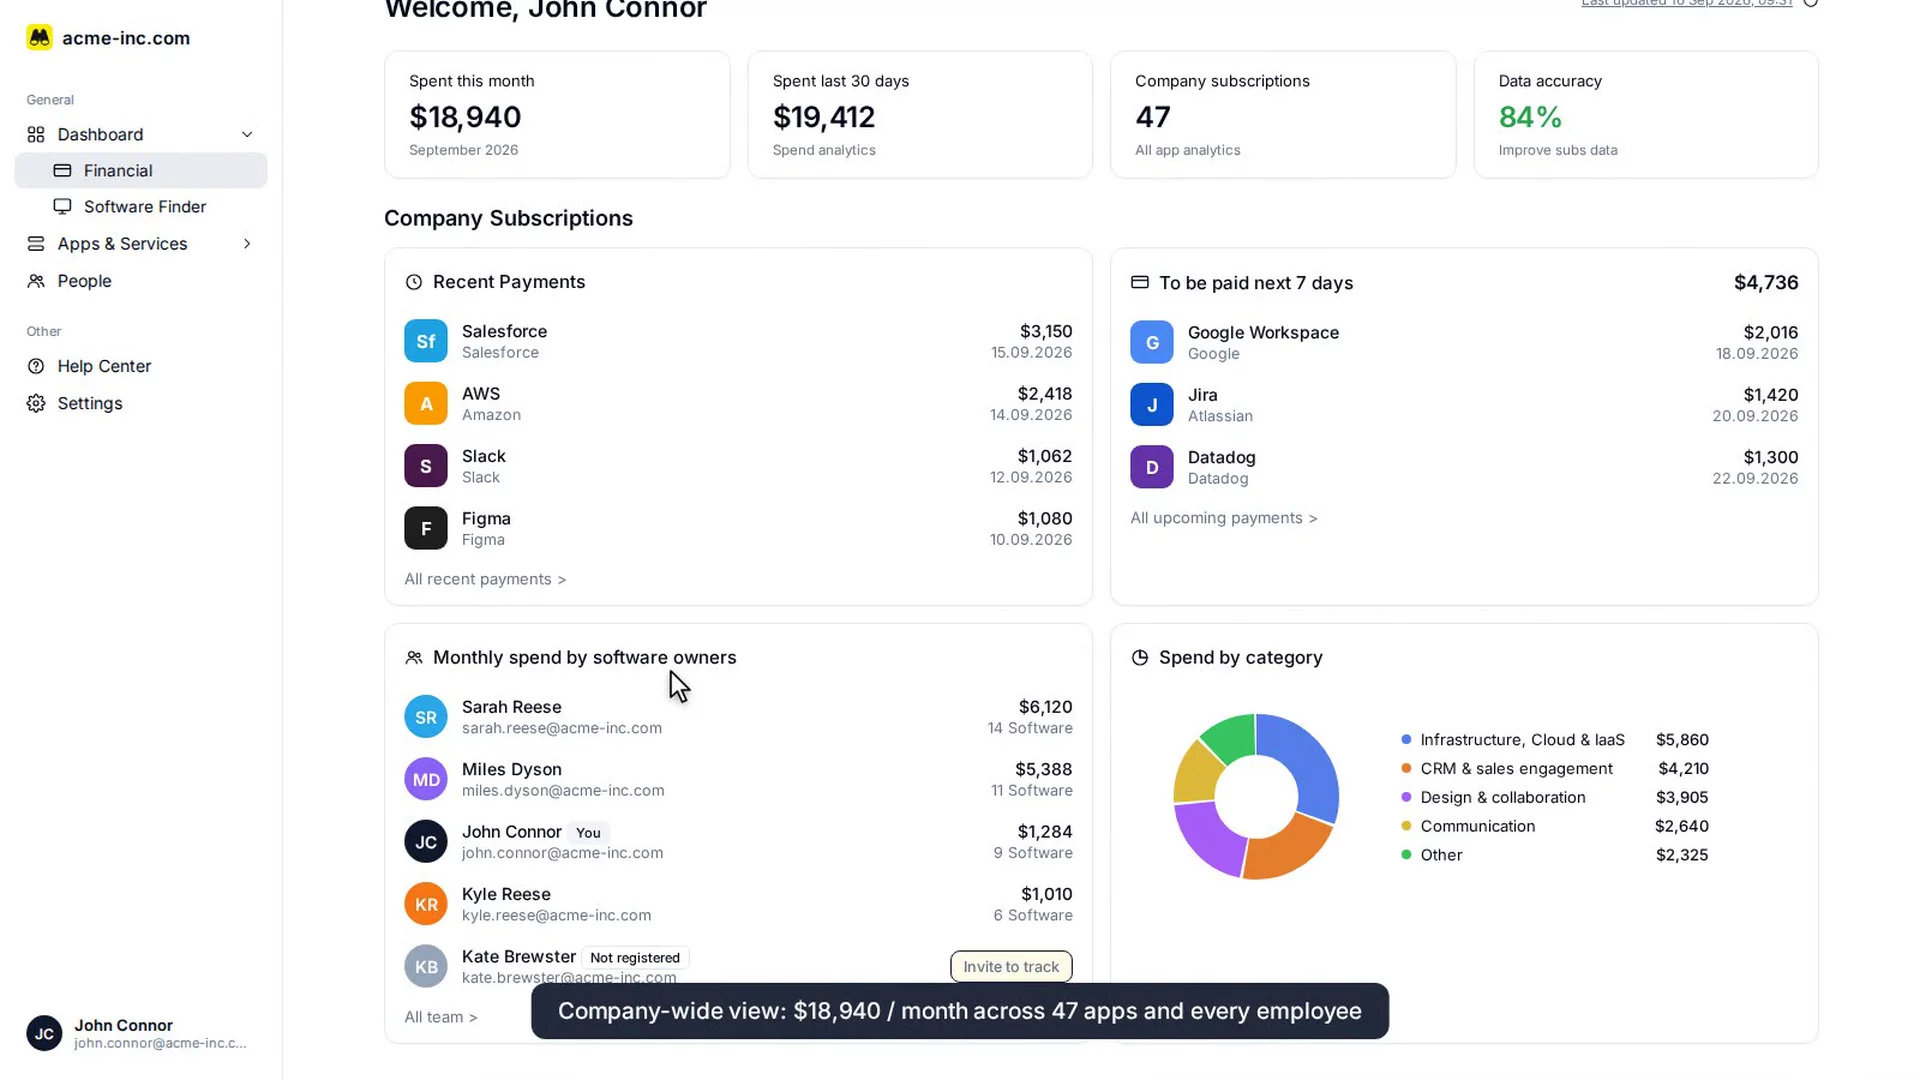Open Help Center in the sidebar
Viewport: 1920px width, 1080px height.
(141, 366)
